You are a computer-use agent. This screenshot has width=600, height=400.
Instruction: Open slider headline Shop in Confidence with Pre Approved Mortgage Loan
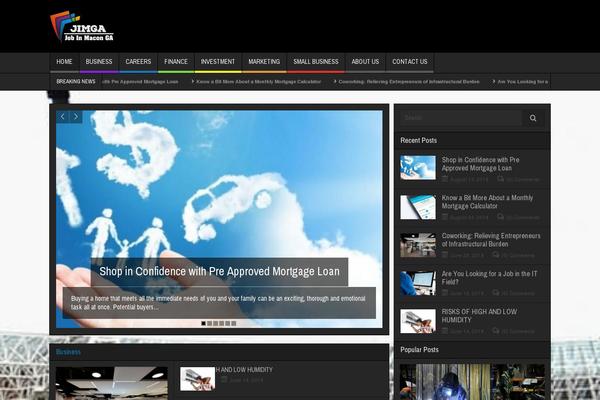219,271
